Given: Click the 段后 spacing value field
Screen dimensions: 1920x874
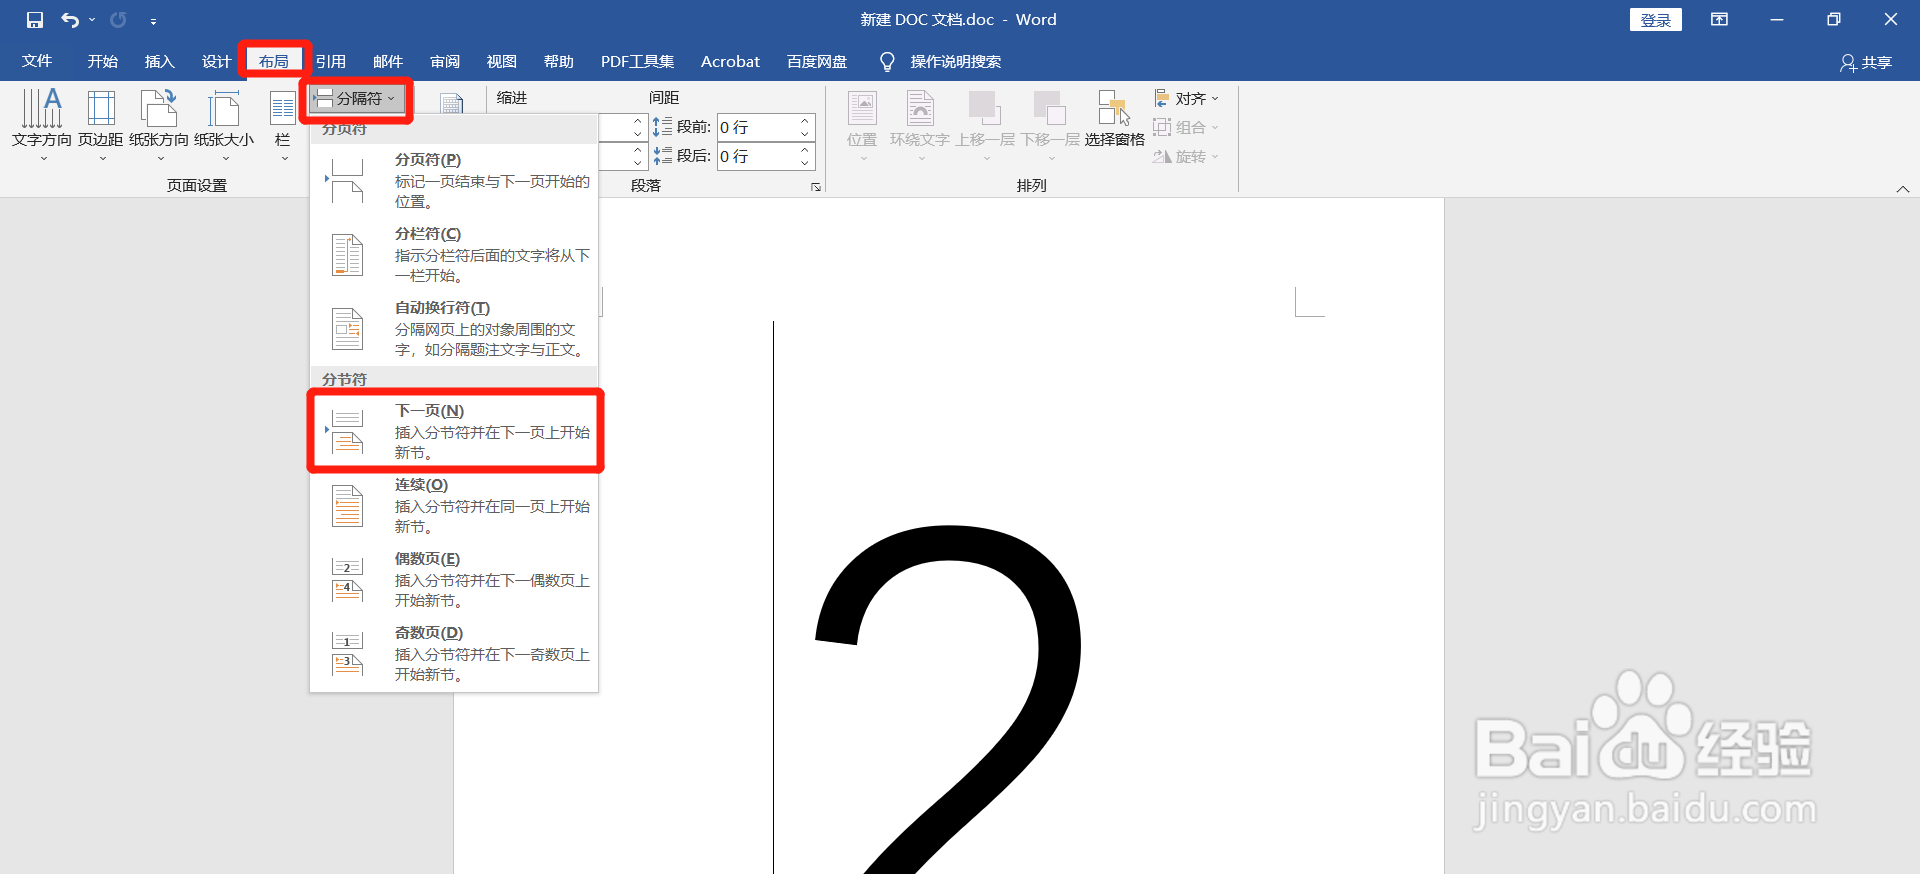Looking at the screenshot, I should 757,156.
